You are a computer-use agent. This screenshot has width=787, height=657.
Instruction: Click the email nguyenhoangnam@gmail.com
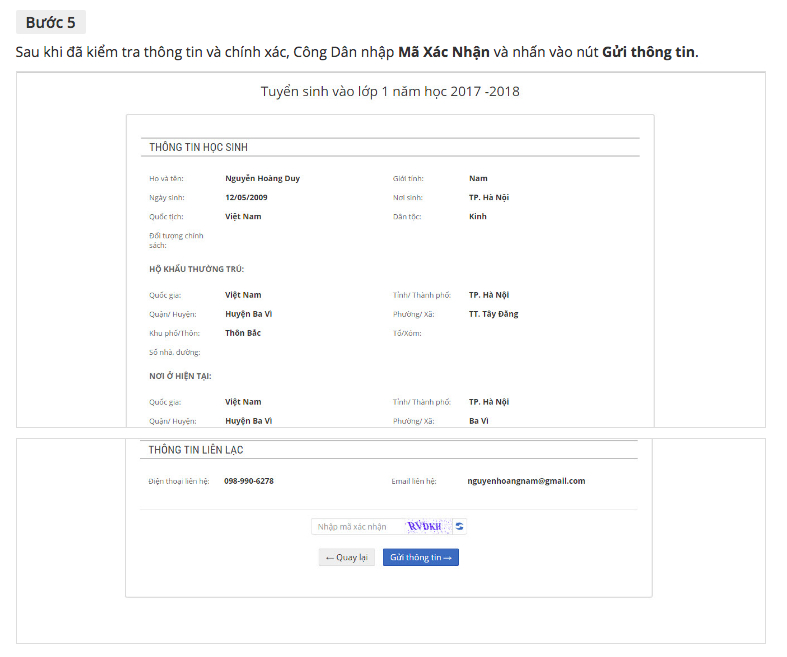(526, 481)
